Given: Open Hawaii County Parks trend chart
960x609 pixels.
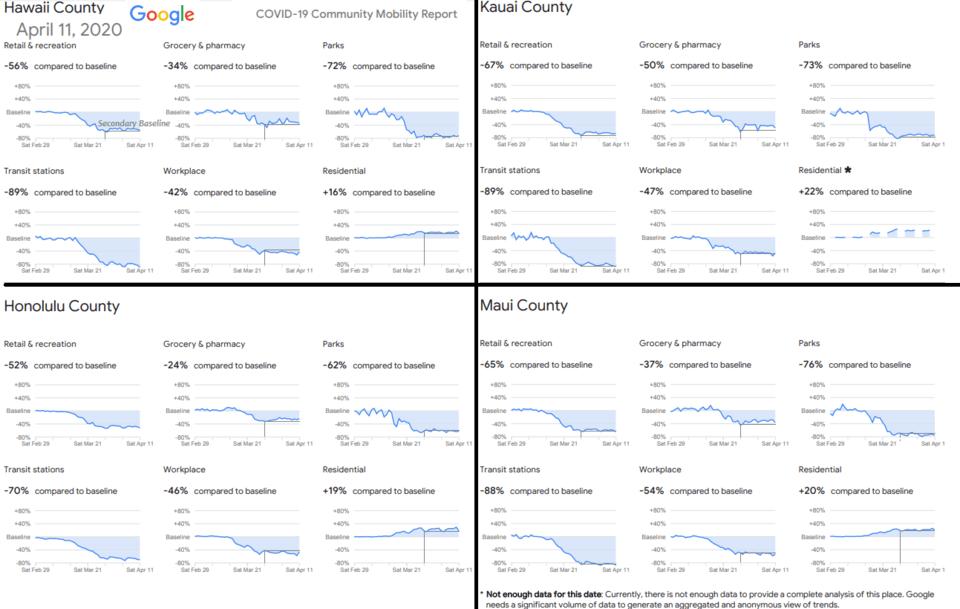Looking at the screenshot, I should click(408, 118).
